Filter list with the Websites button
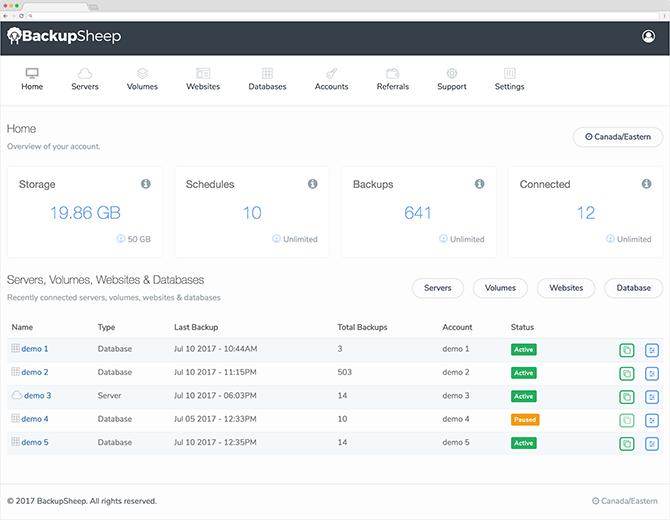 (x=566, y=288)
